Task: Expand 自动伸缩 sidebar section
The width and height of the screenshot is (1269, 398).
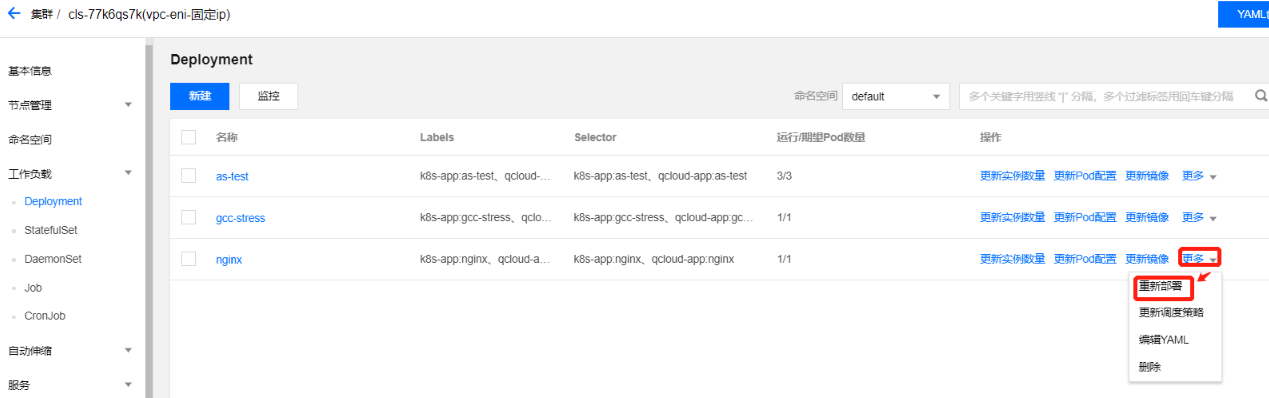Action: [71, 350]
